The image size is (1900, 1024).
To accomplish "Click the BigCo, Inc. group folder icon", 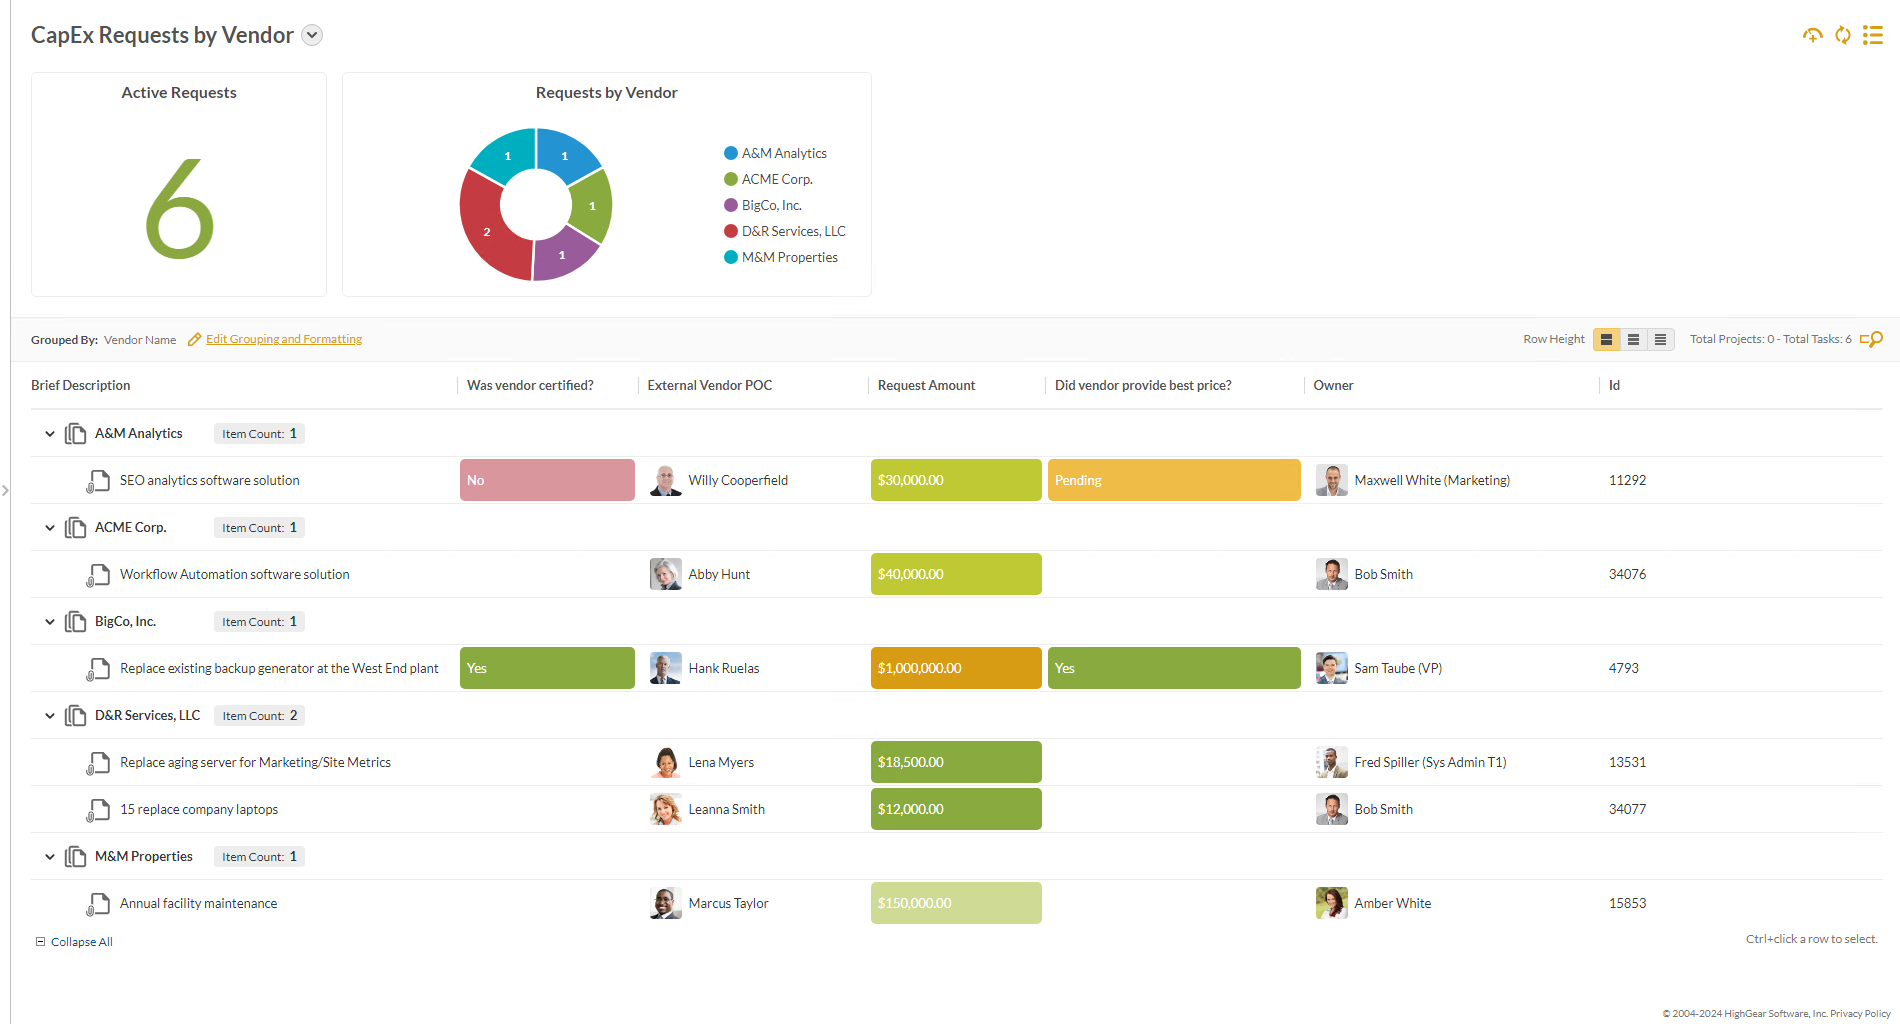I will 75,621.
